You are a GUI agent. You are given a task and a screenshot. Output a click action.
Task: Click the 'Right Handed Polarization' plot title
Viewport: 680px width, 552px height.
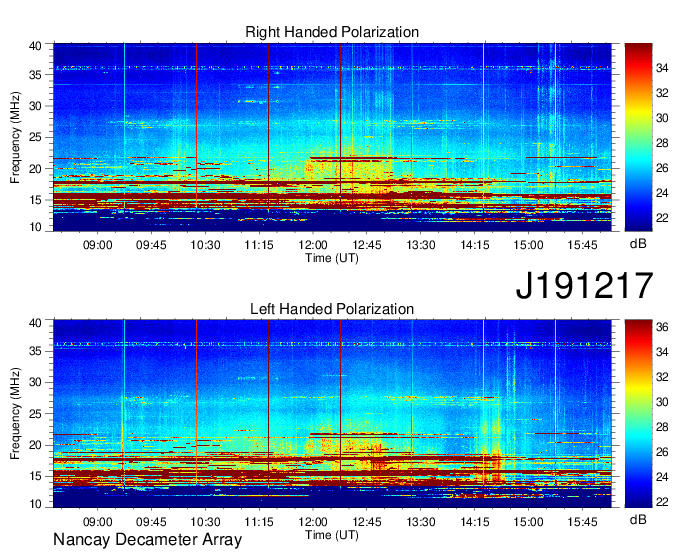(x=332, y=32)
